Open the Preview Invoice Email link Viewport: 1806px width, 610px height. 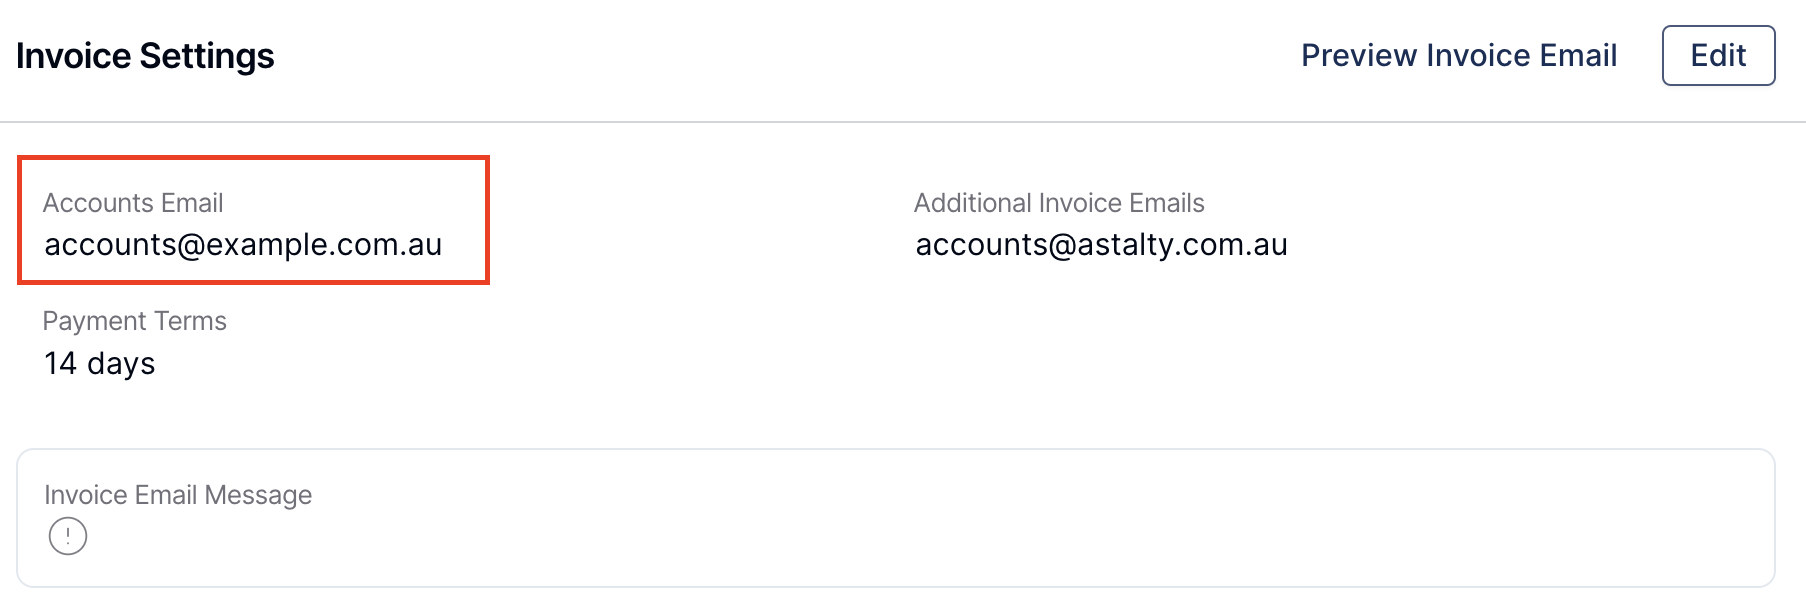(1459, 55)
